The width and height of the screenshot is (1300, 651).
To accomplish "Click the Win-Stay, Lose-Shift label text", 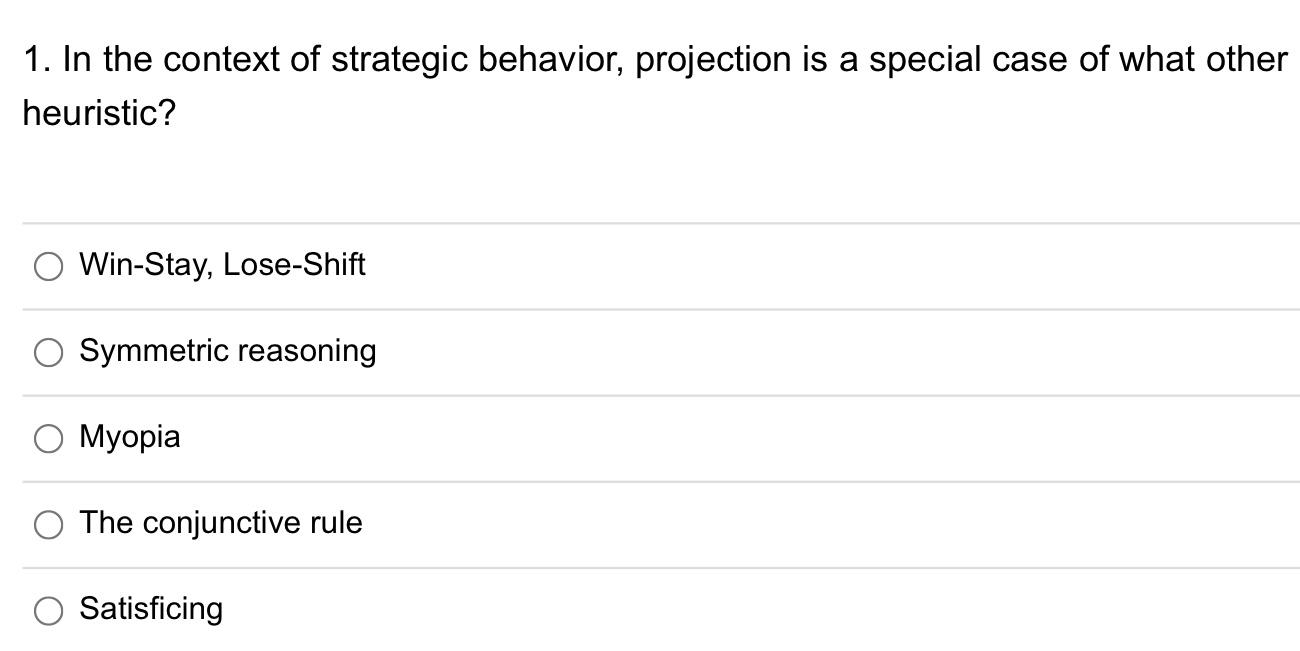I will [x=222, y=265].
